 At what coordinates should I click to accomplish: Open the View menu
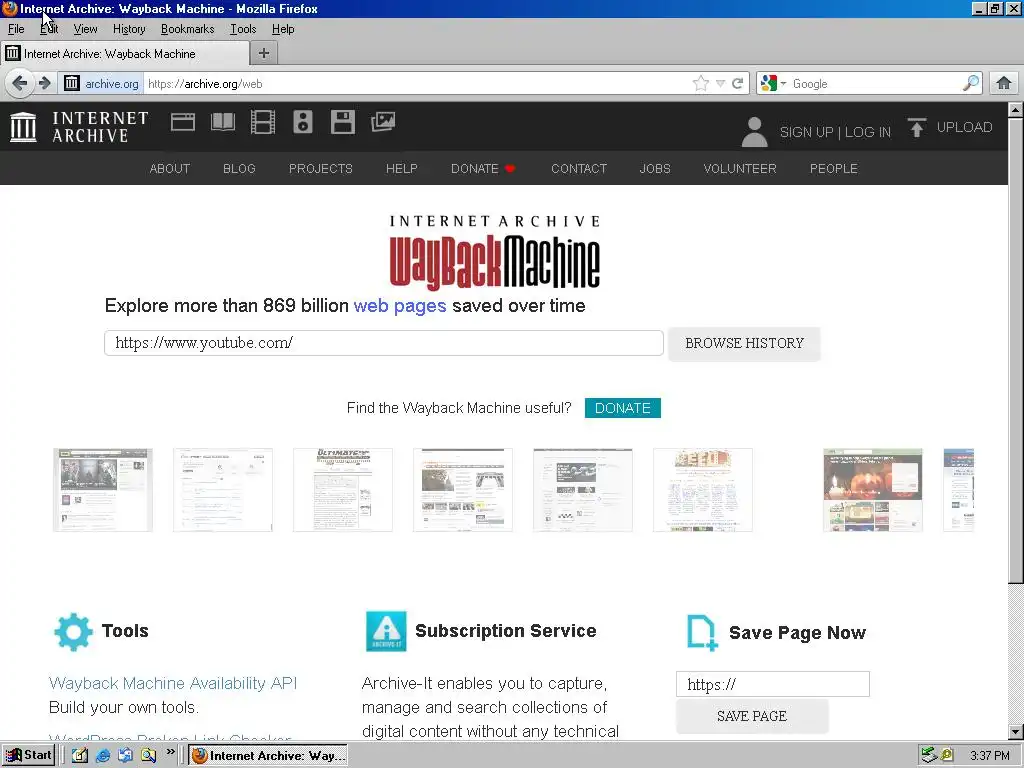pos(85,29)
